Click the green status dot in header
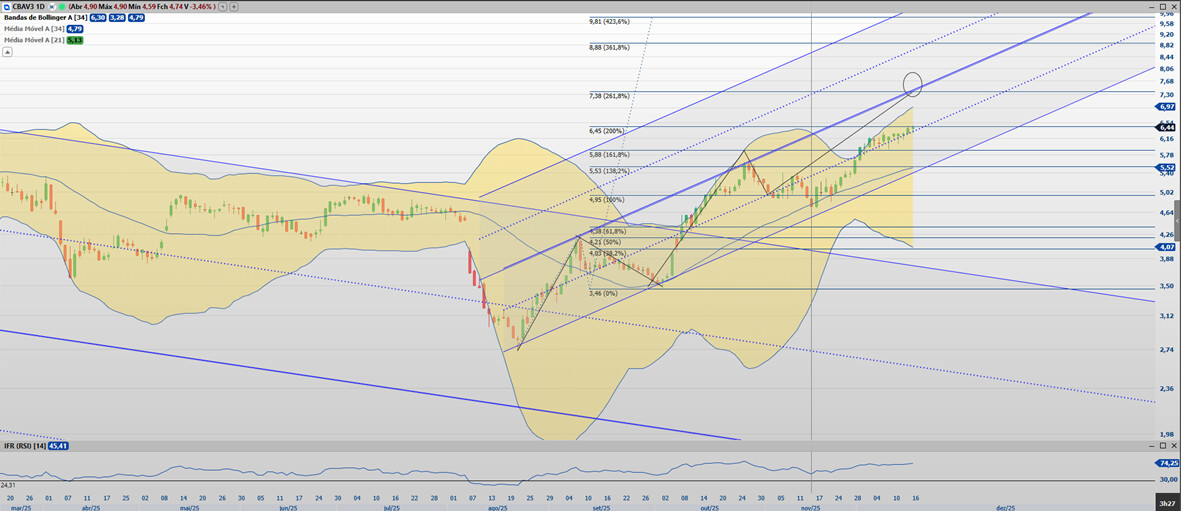This screenshot has width=1181, height=511. [x=61, y=6]
